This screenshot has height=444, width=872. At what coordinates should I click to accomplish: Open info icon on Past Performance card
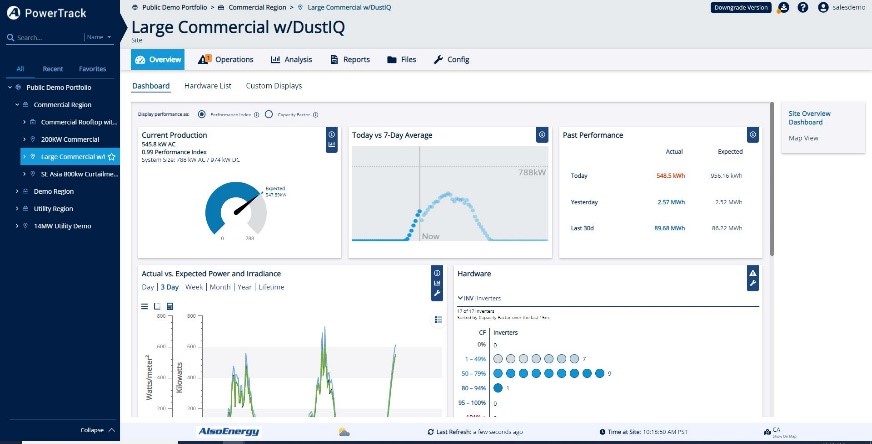pyautogui.click(x=752, y=135)
